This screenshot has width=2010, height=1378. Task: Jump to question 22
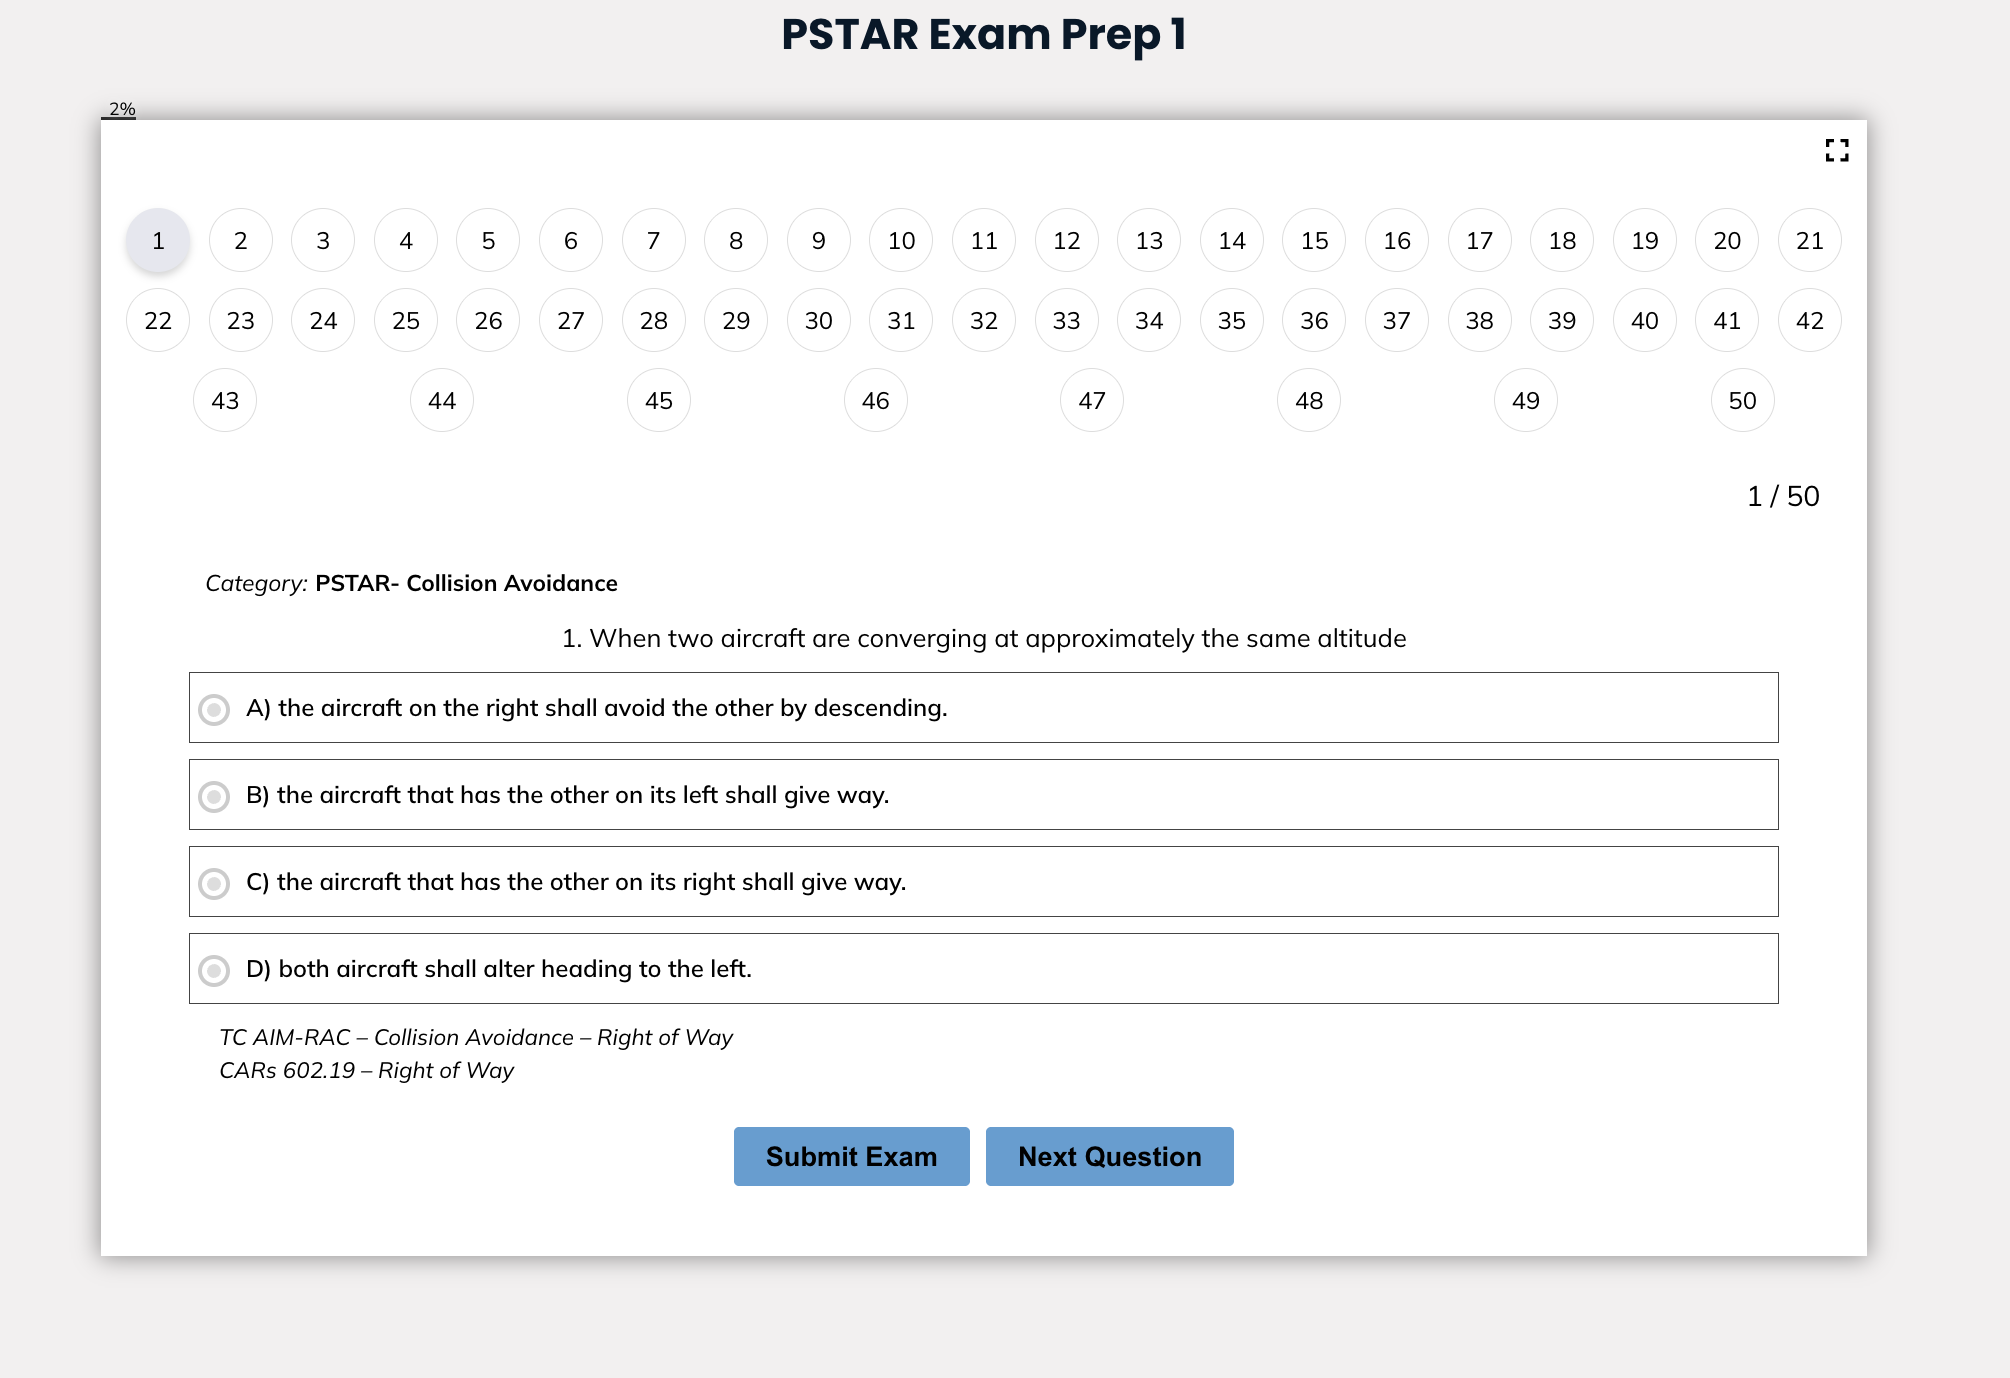point(158,320)
